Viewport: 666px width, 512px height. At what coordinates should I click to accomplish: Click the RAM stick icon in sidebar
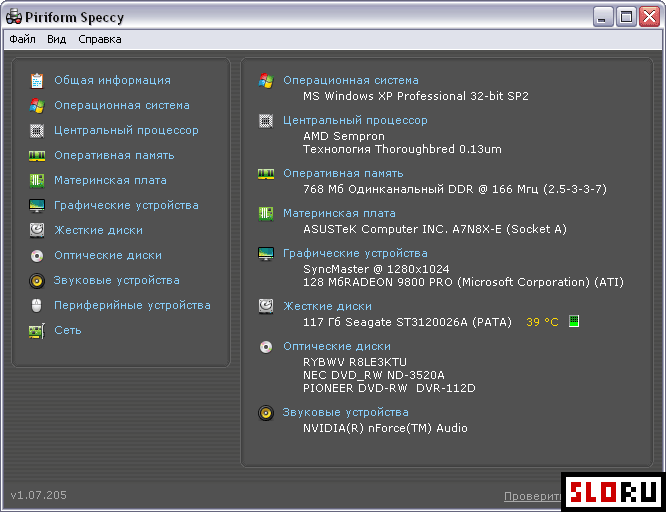click(37, 156)
